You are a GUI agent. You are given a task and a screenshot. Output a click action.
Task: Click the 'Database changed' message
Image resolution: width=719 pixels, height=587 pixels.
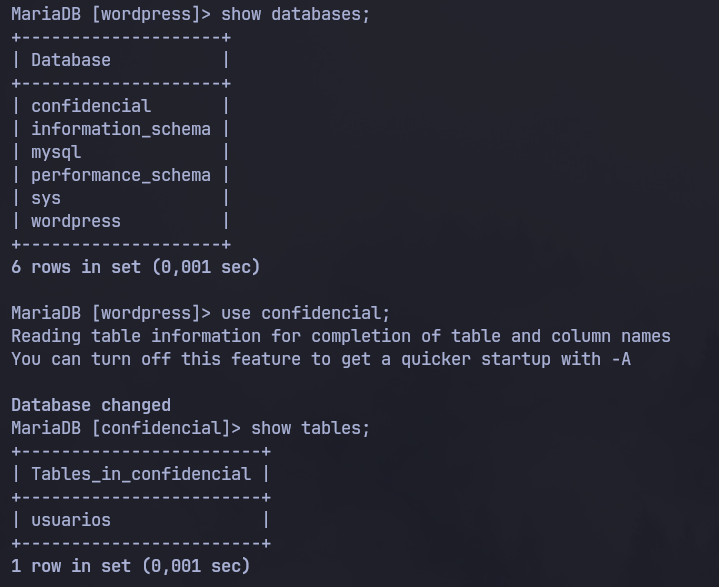(x=91, y=405)
